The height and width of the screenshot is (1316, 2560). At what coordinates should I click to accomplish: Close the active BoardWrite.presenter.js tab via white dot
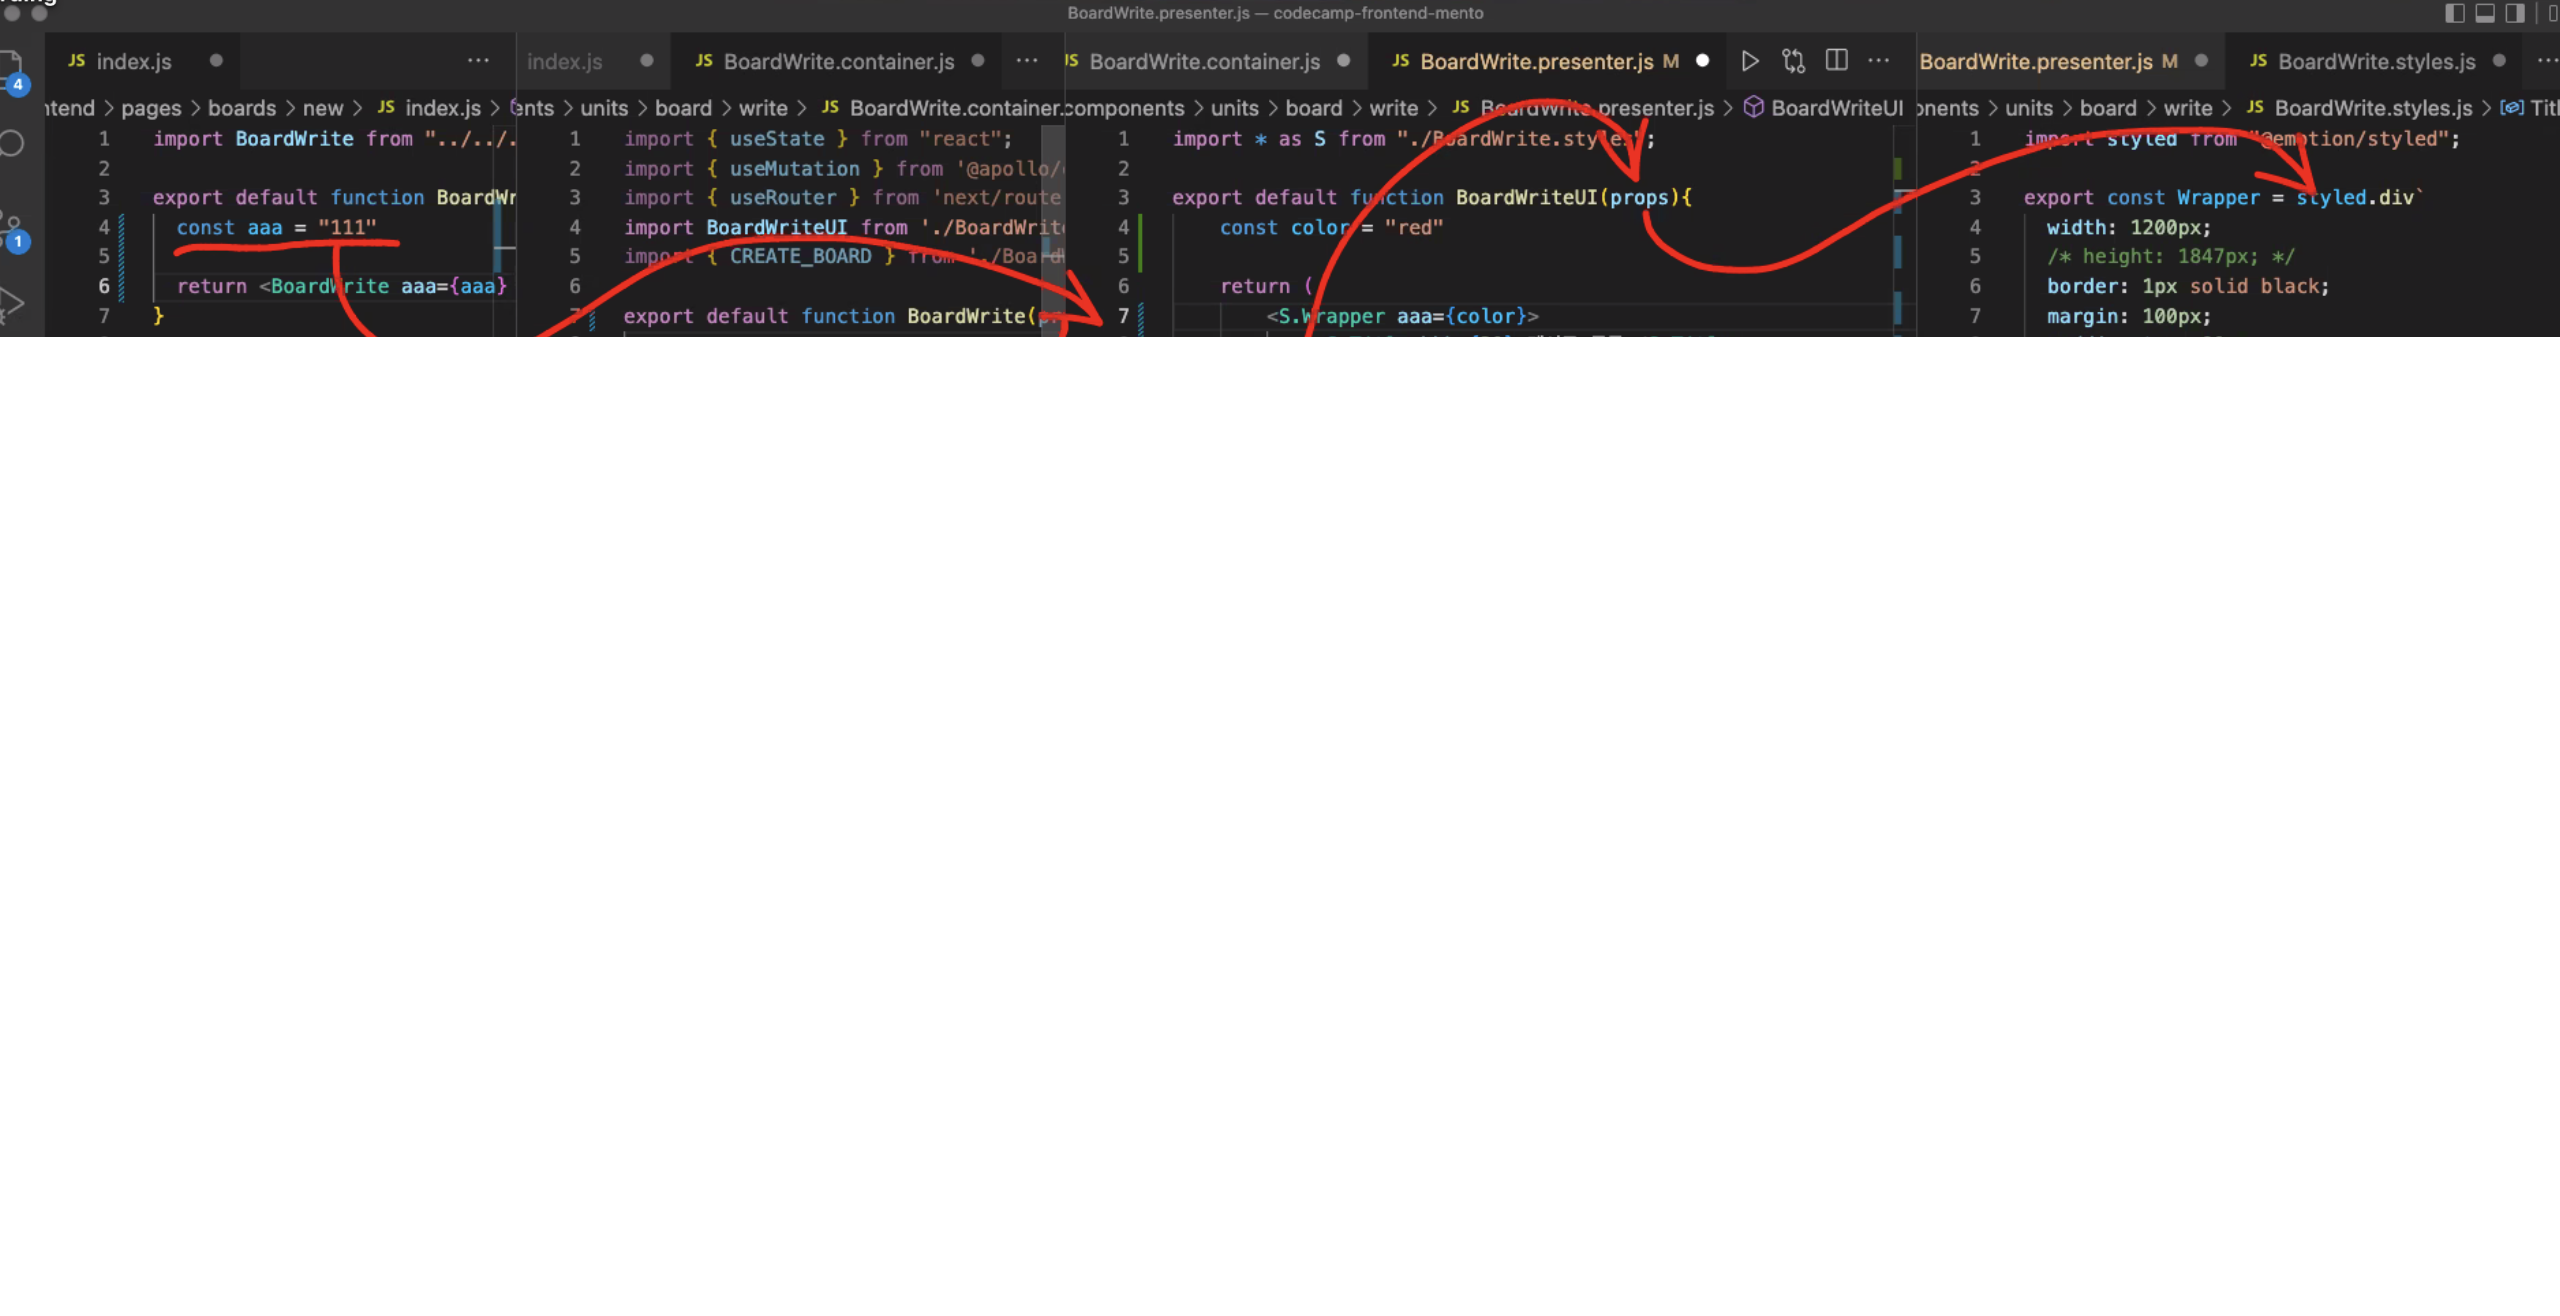pos(1703,61)
